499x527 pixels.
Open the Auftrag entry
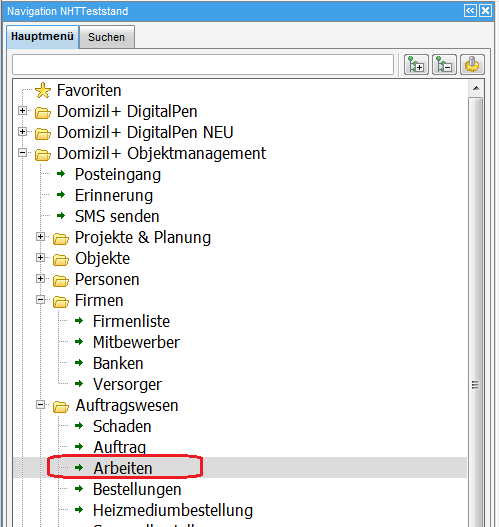[x=120, y=448]
